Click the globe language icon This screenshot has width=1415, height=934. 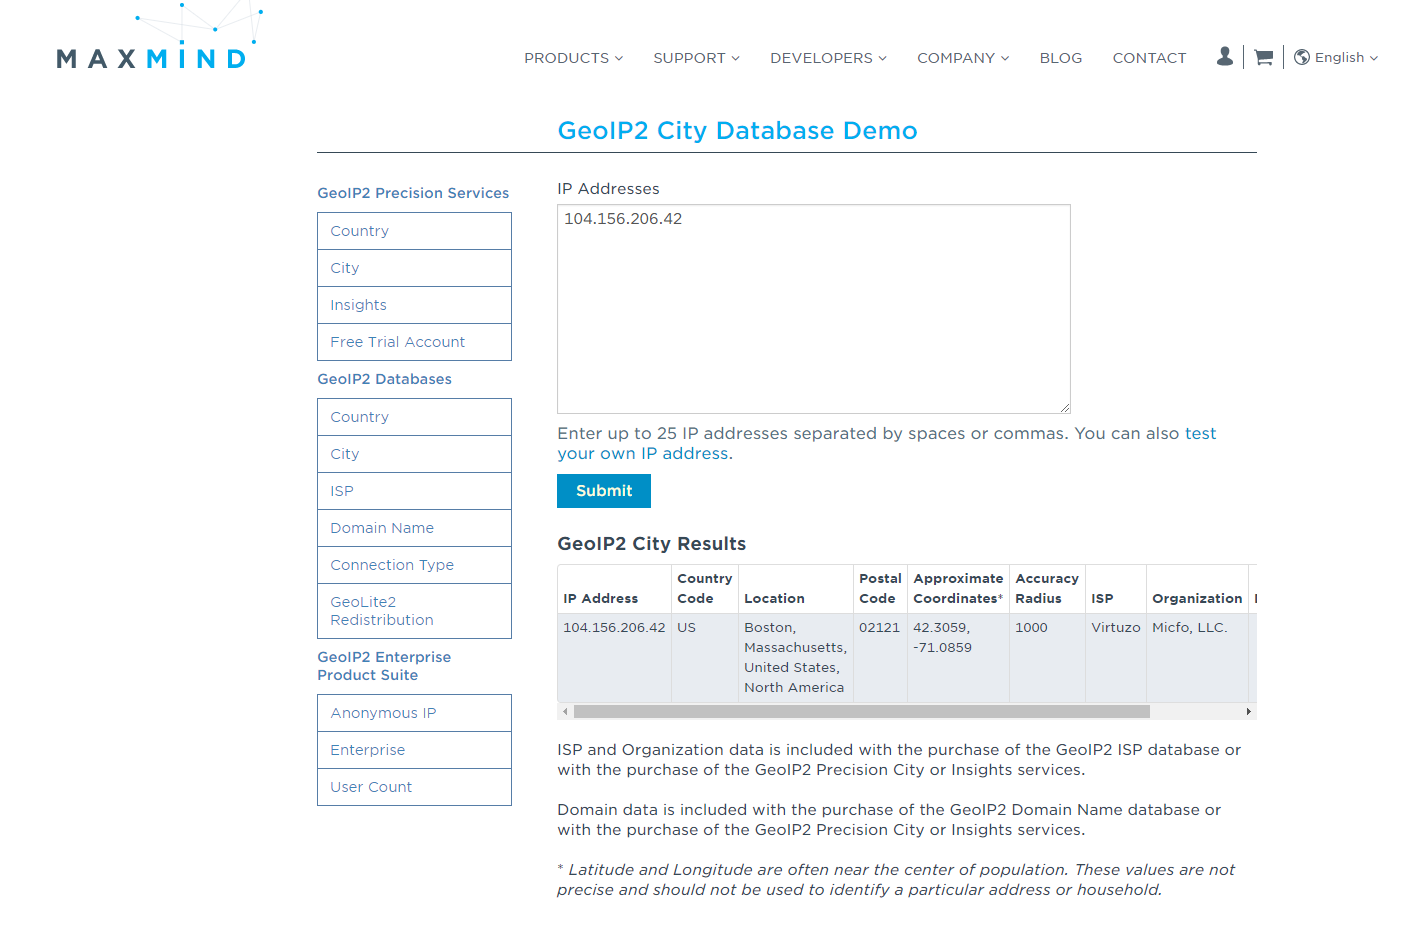[x=1301, y=57]
